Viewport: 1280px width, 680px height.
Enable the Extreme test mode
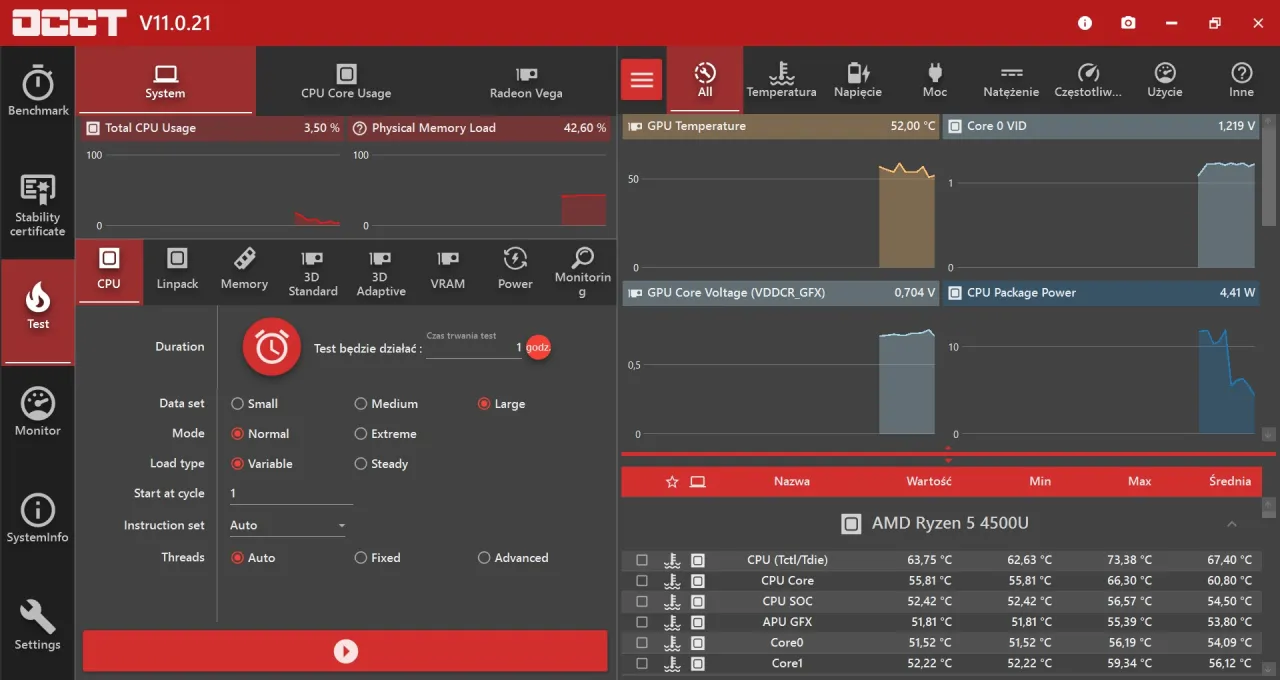point(360,433)
